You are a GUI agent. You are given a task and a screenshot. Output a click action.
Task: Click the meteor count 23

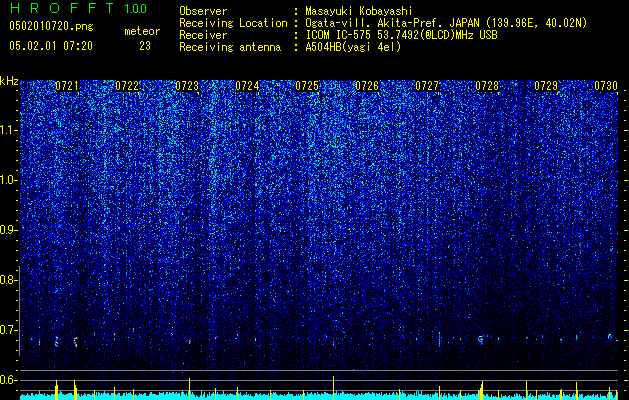point(145,46)
